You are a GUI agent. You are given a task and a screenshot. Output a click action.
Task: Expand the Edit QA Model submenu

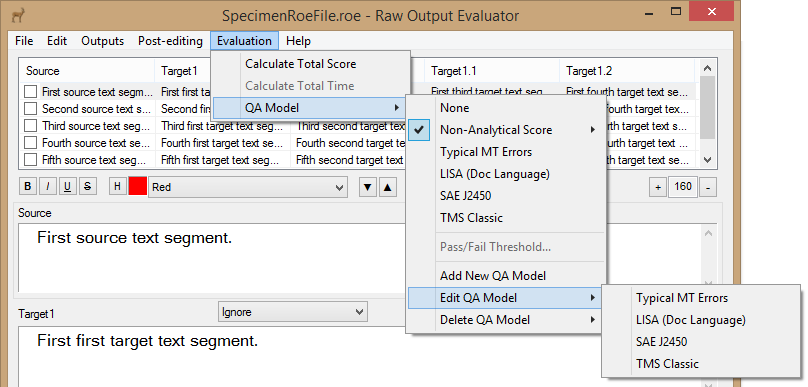[x=505, y=298]
